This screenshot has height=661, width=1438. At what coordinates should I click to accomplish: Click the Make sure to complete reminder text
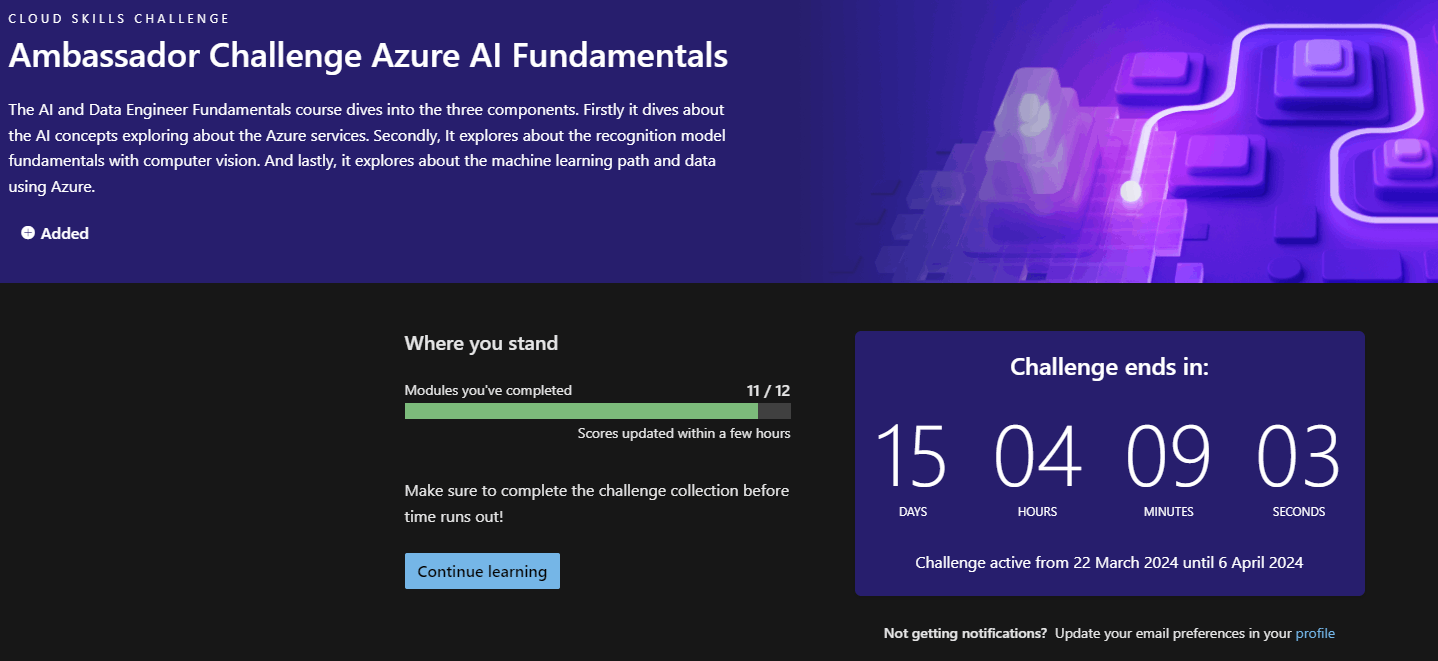pos(597,504)
